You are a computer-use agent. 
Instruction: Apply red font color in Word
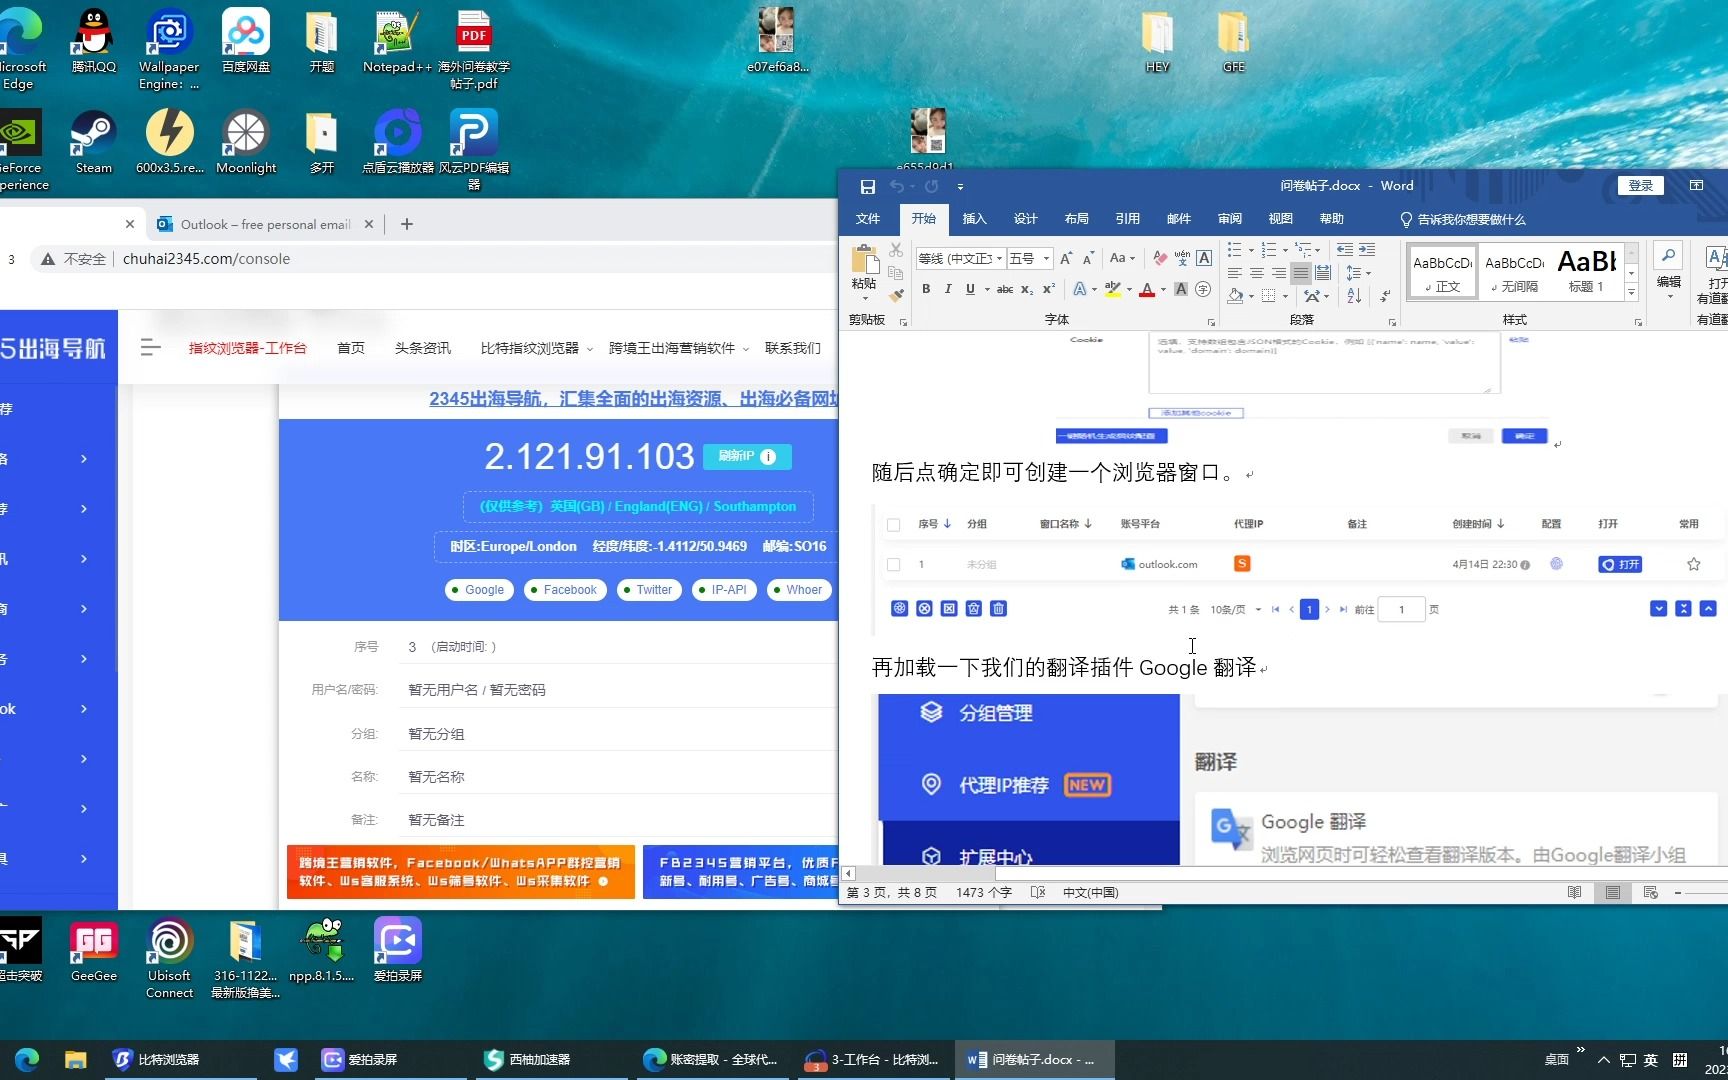(1147, 290)
